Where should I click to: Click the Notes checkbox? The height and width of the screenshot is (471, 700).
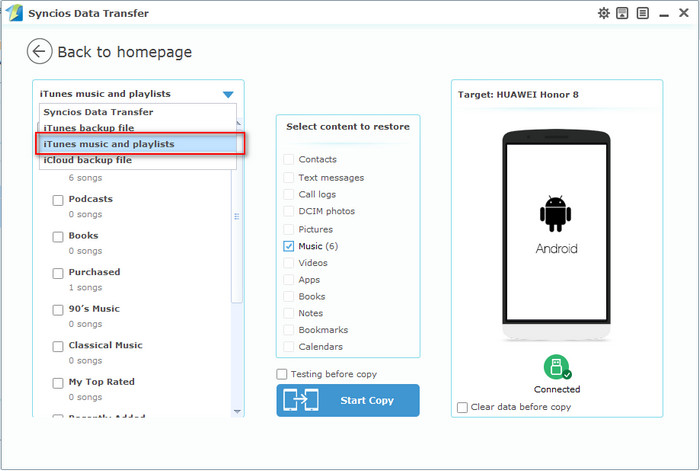pos(288,313)
